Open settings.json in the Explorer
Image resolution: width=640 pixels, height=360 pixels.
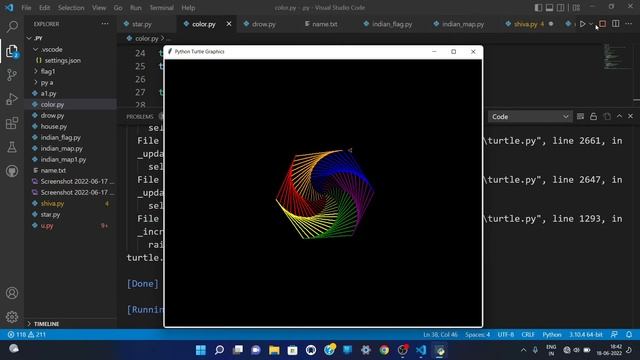point(71,60)
